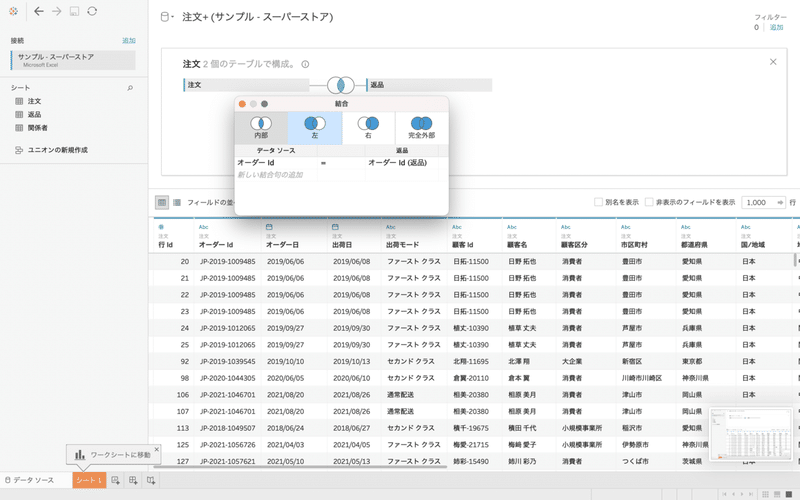Click the new story icon
This screenshot has width=800, height=500.
151,480
